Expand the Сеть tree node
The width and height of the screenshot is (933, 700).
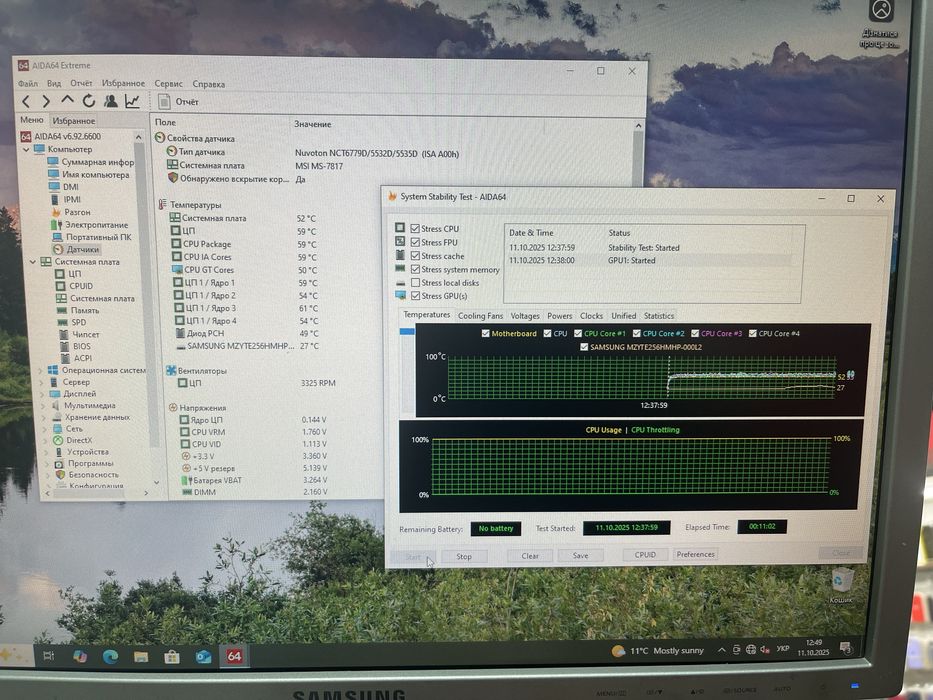pos(45,429)
